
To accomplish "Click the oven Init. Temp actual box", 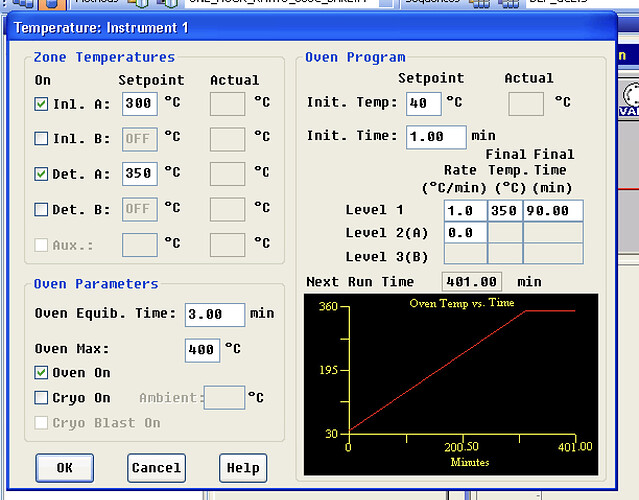I will tap(526, 104).
